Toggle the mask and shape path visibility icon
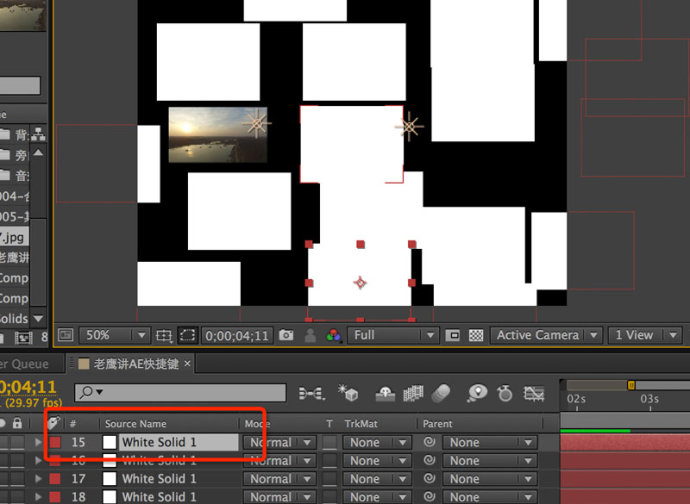 point(187,335)
